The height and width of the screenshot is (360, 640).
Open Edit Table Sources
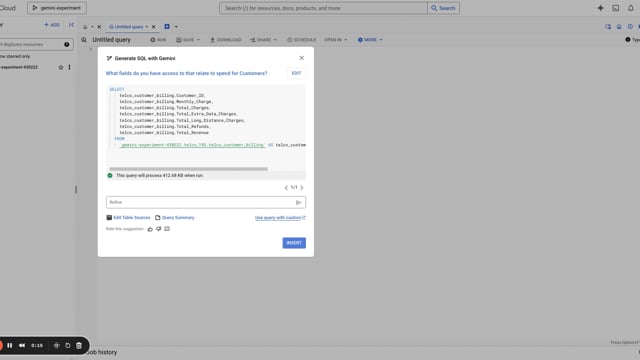pos(128,218)
